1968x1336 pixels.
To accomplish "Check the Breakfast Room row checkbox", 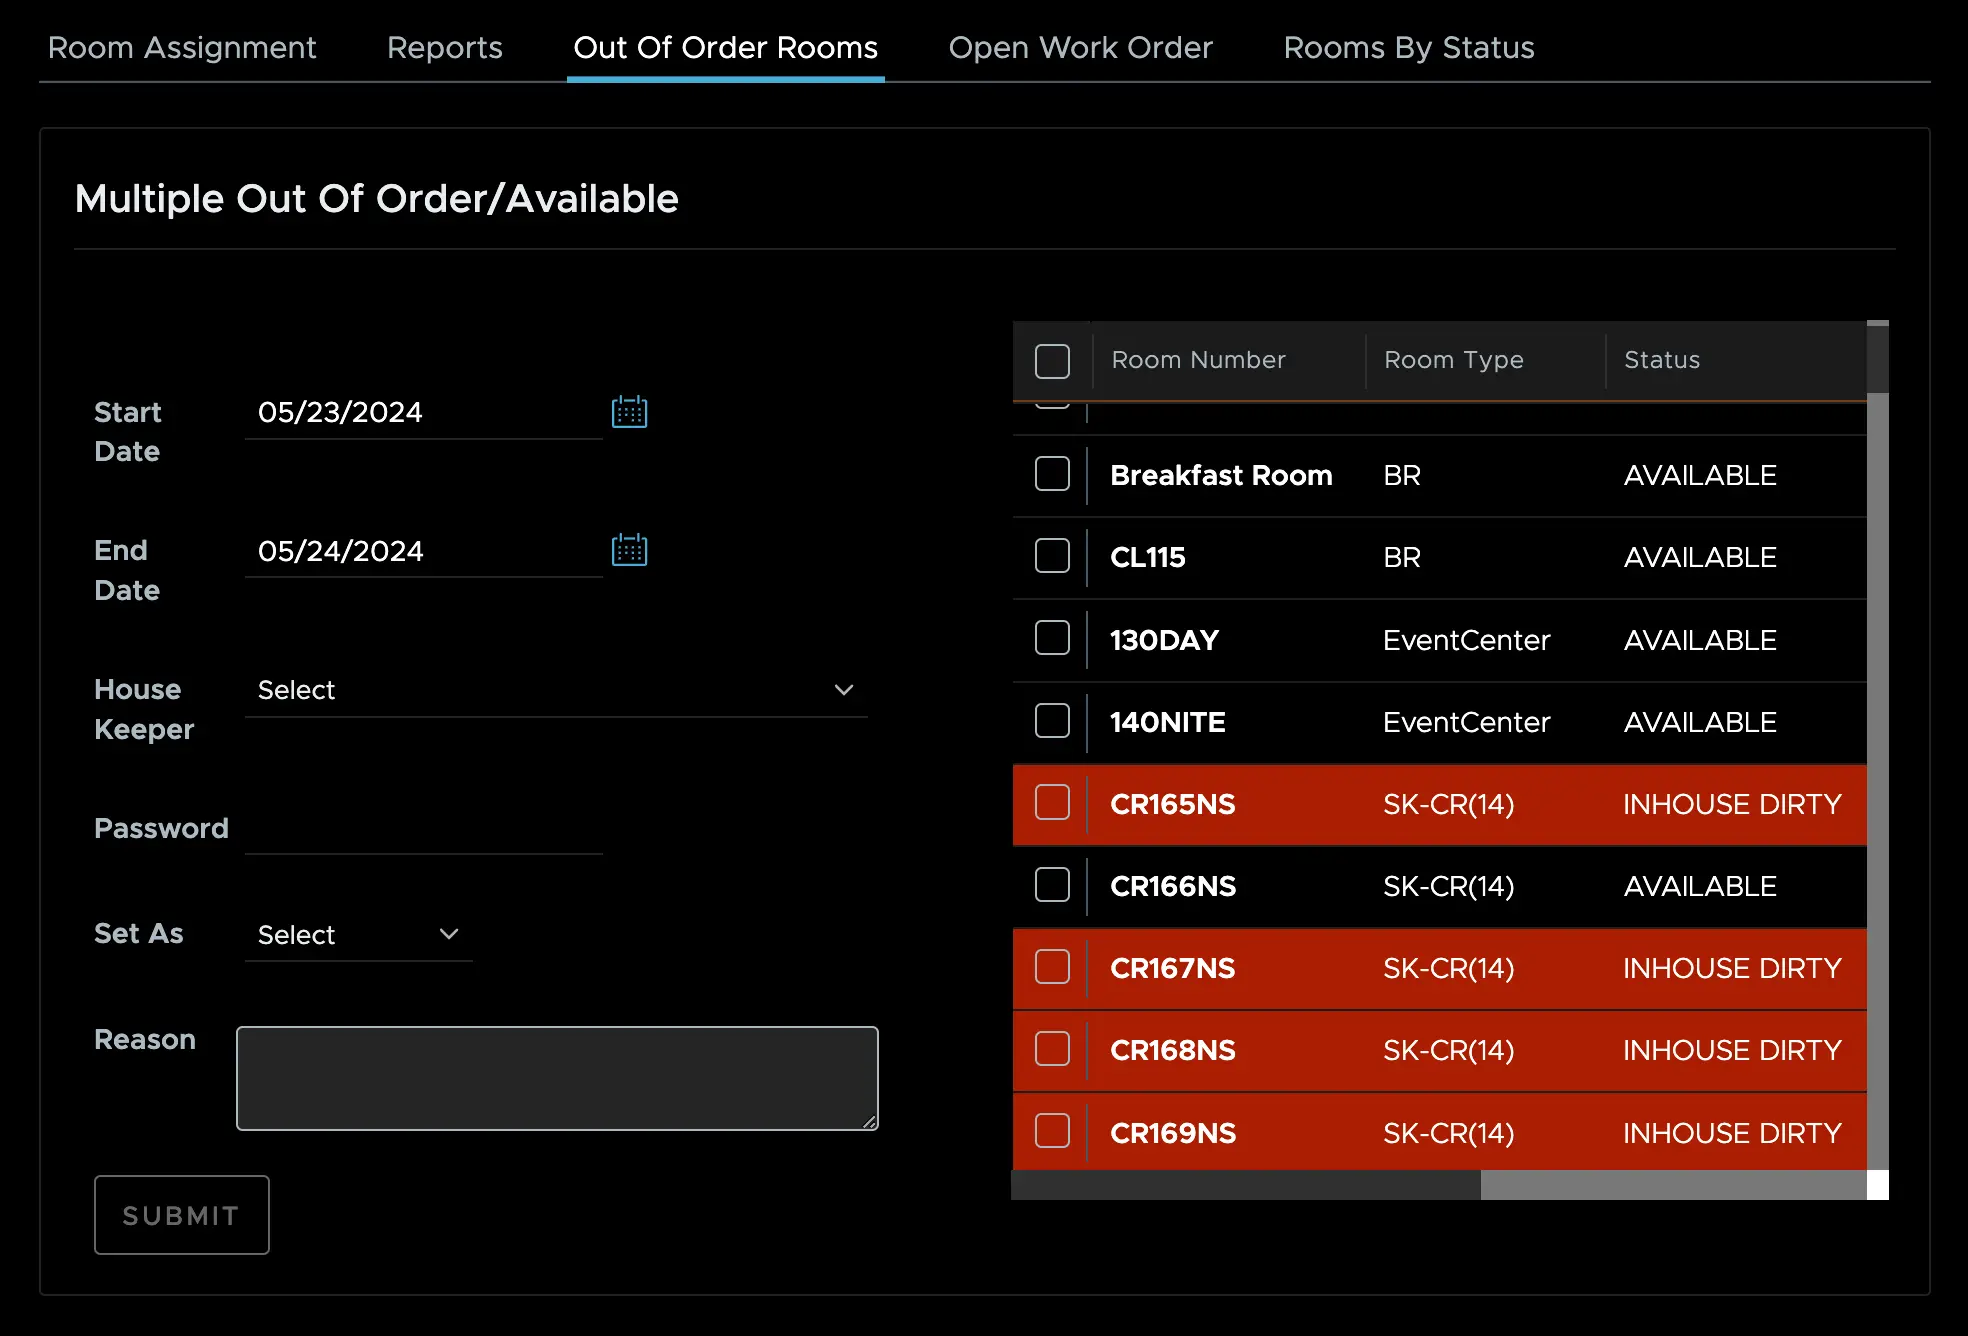I will click(1052, 474).
